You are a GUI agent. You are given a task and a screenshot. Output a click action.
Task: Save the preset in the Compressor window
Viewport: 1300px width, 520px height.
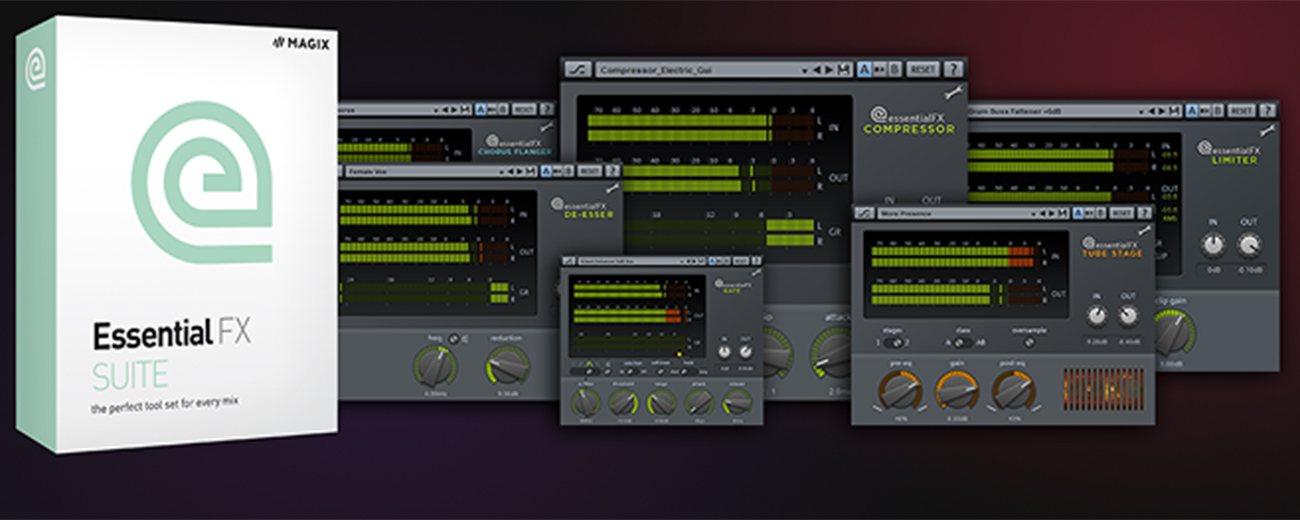843,70
